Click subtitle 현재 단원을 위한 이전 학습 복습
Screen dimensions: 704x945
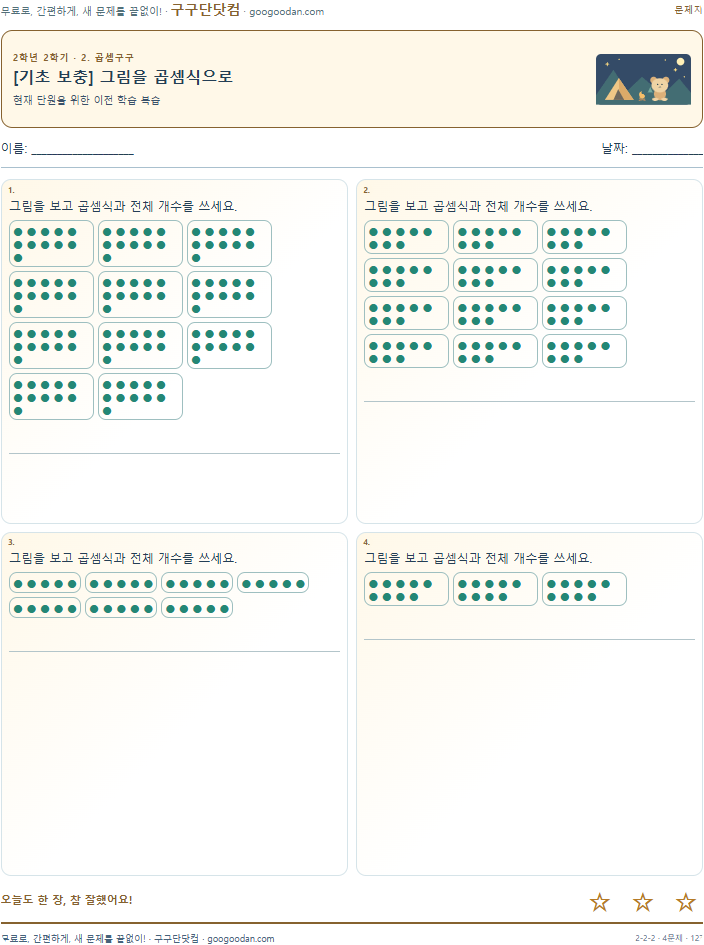coord(86,100)
